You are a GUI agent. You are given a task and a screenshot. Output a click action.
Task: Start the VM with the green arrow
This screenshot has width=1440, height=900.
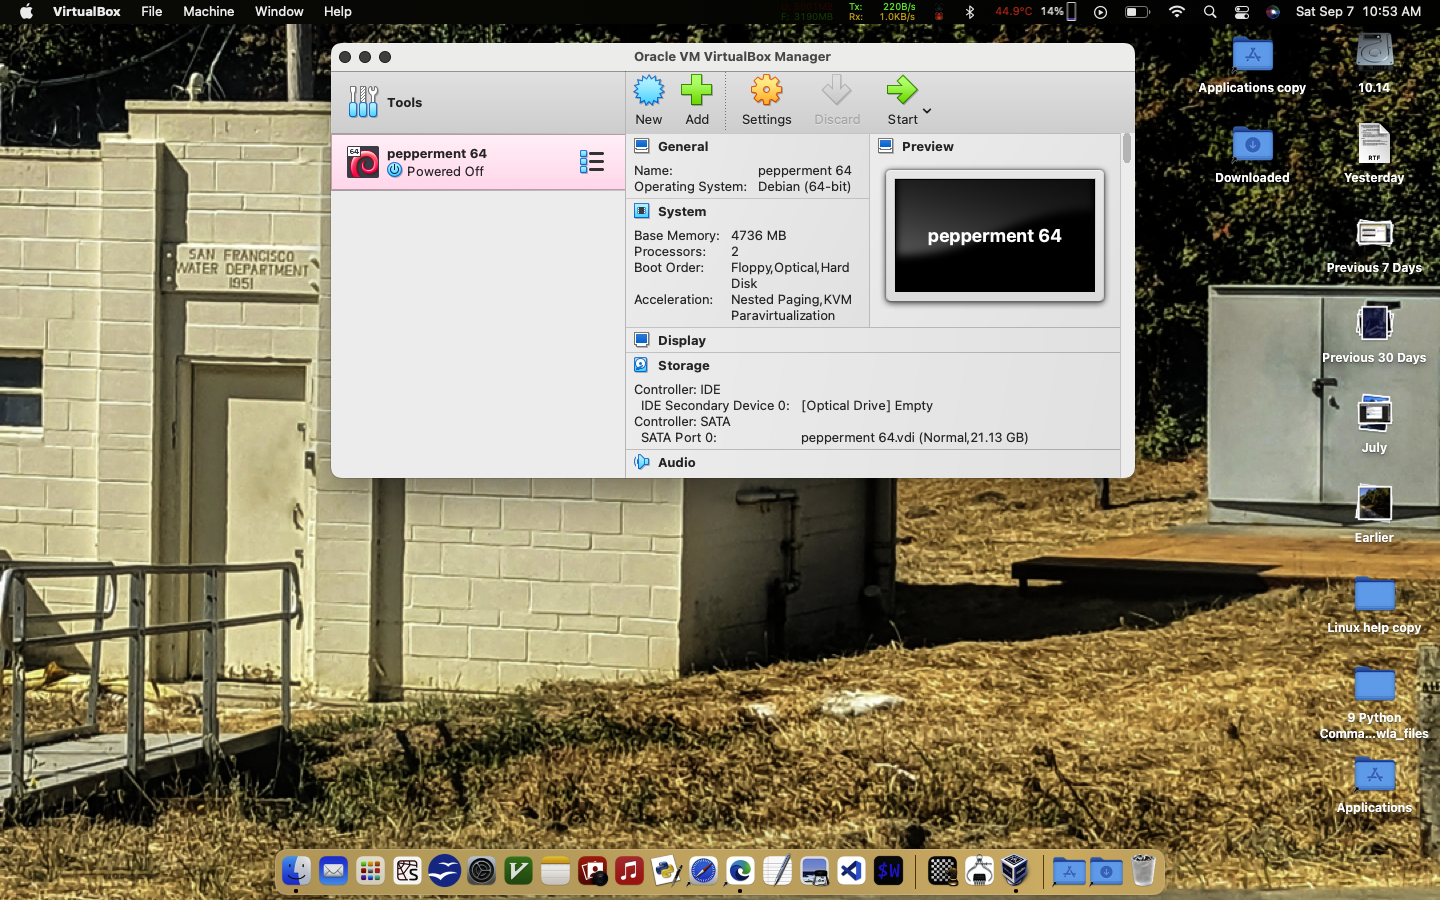(x=901, y=92)
